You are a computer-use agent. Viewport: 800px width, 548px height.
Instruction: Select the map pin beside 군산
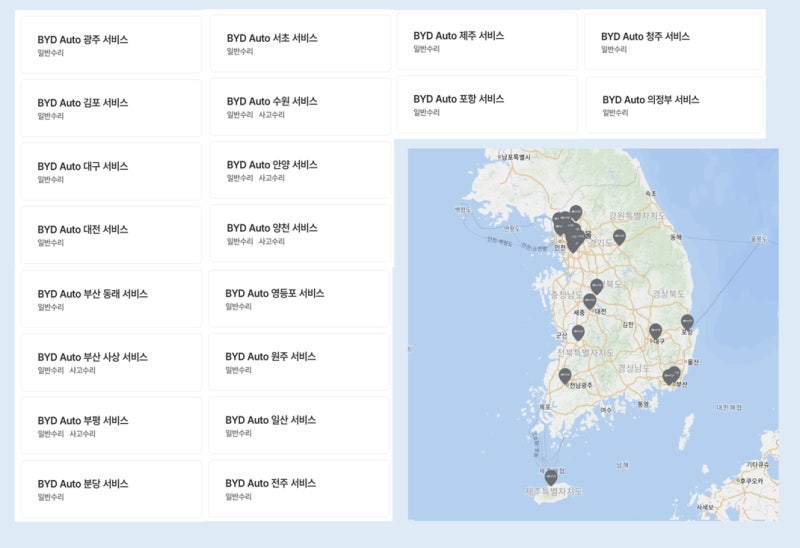[x=578, y=333]
